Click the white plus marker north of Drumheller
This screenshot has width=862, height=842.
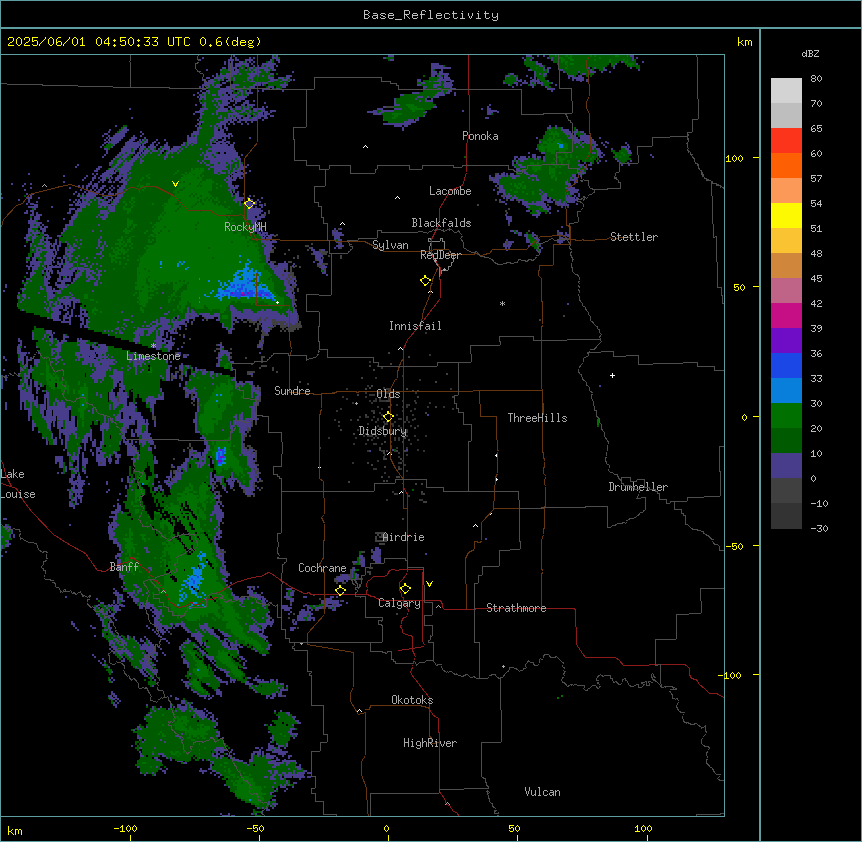(x=612, y=375)
